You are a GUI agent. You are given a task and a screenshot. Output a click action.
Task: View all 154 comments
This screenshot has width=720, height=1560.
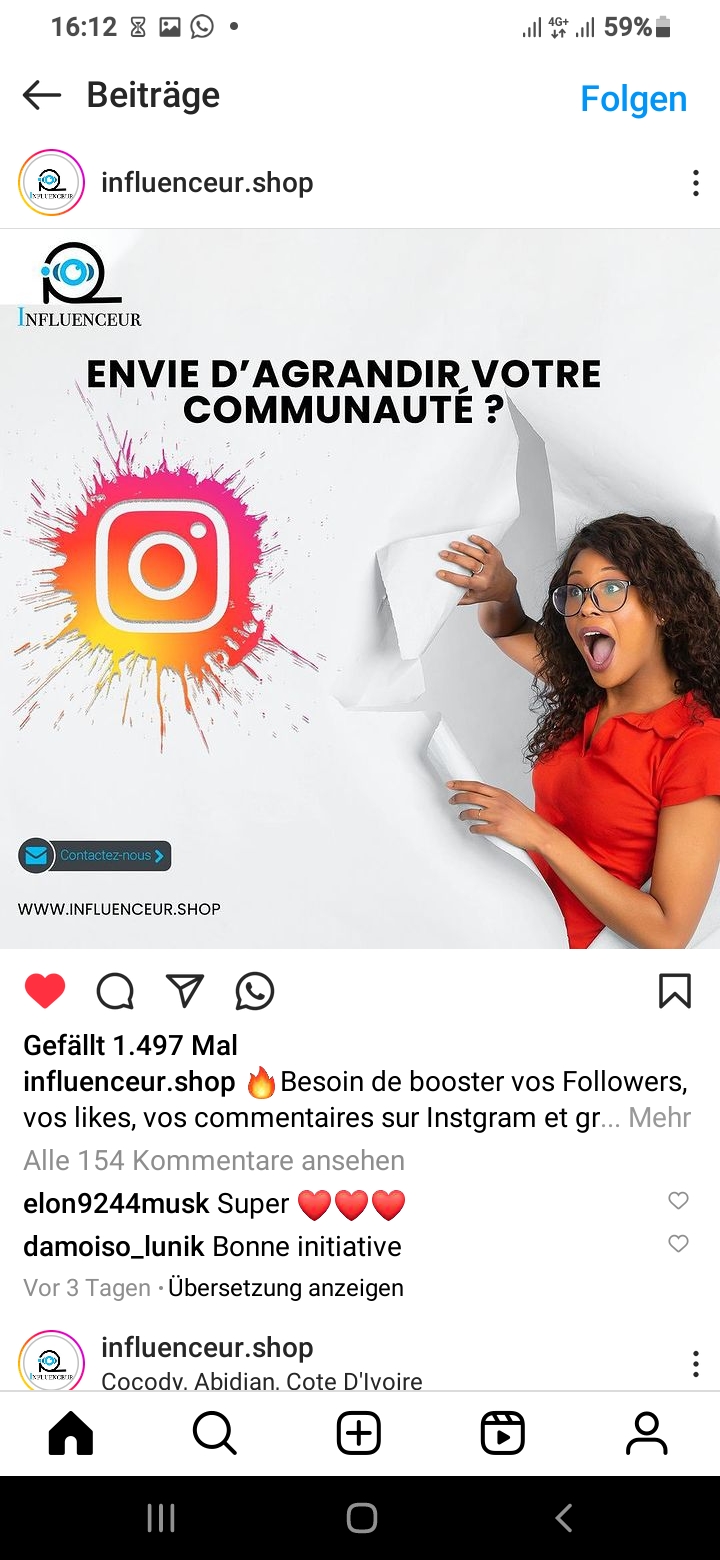pyautogui.click(x=214, y=1160)
